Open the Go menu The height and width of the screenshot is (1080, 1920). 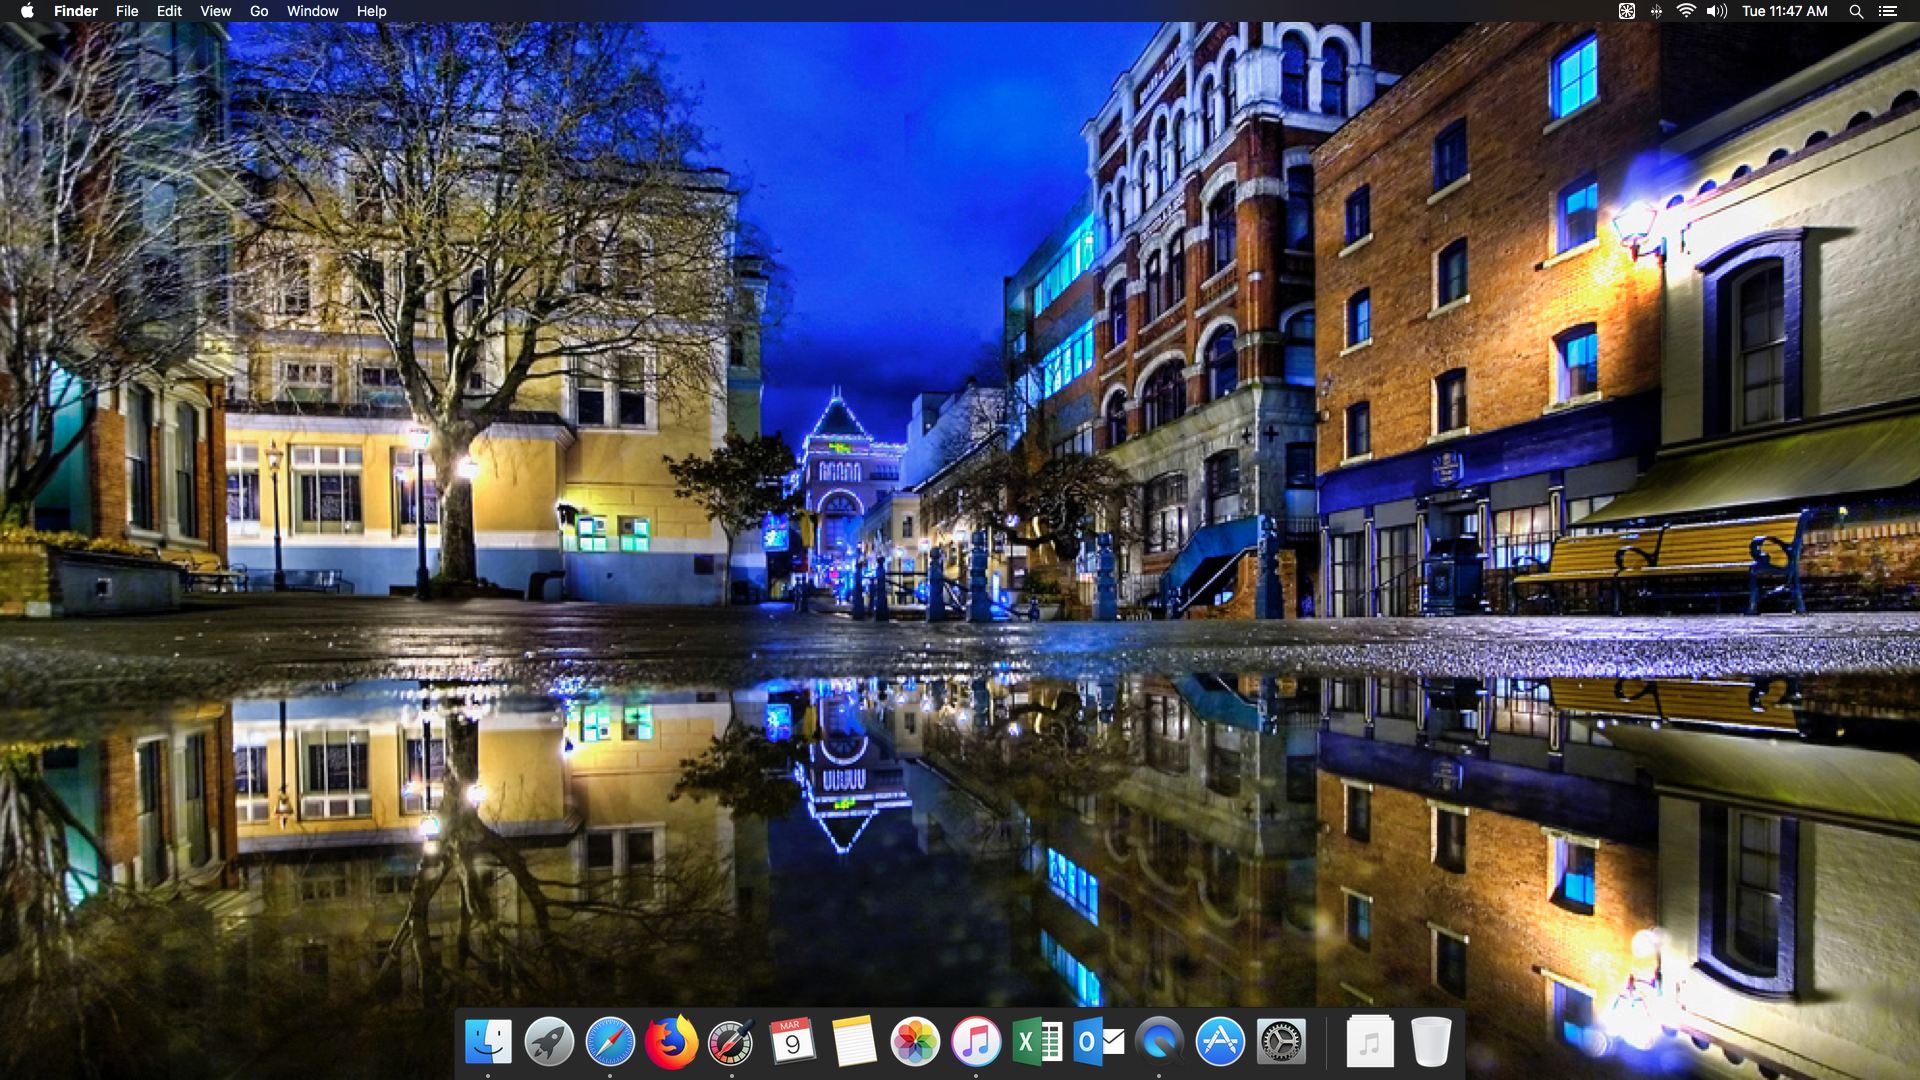259,11
